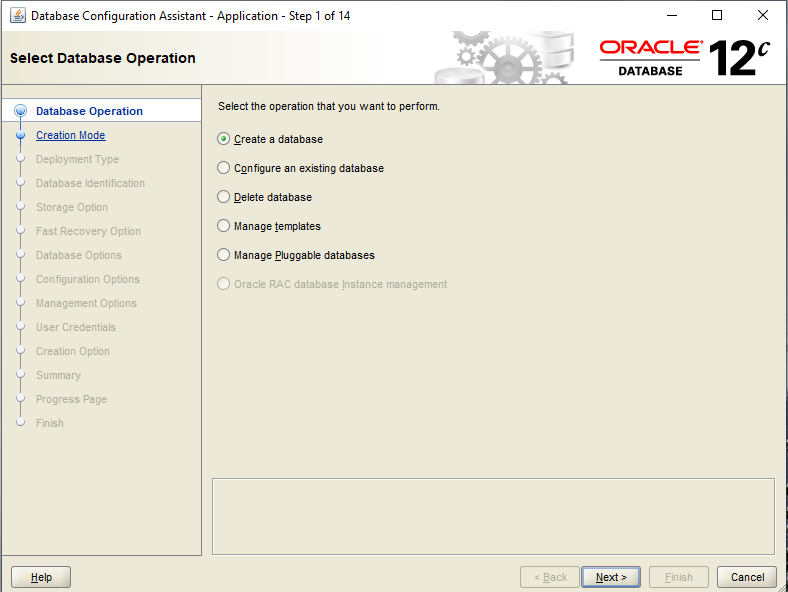
Task: Click the Select Database Operation heading
Action: [103, 58]
